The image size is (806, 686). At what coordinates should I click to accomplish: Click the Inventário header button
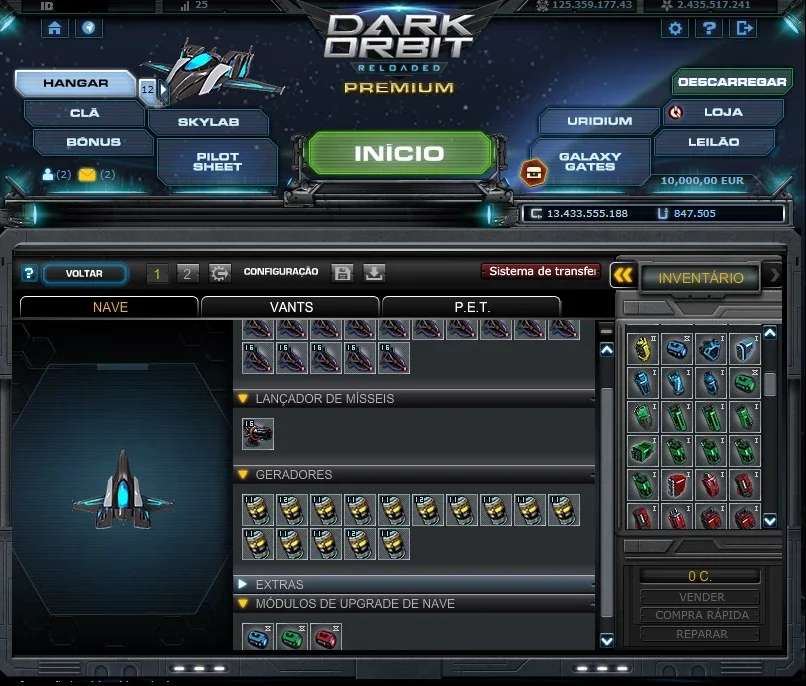pos(701,278)
